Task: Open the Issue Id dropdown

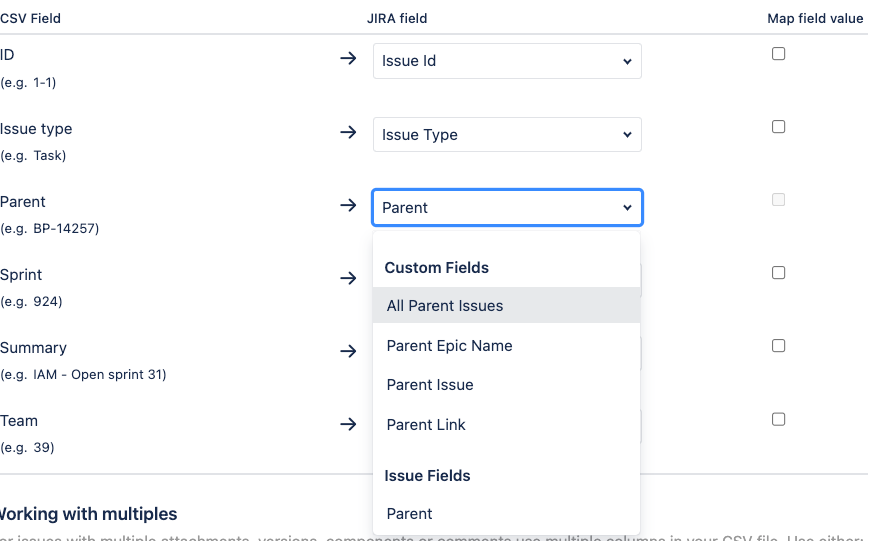Action: pyautogui.click(x=507, y=61)
